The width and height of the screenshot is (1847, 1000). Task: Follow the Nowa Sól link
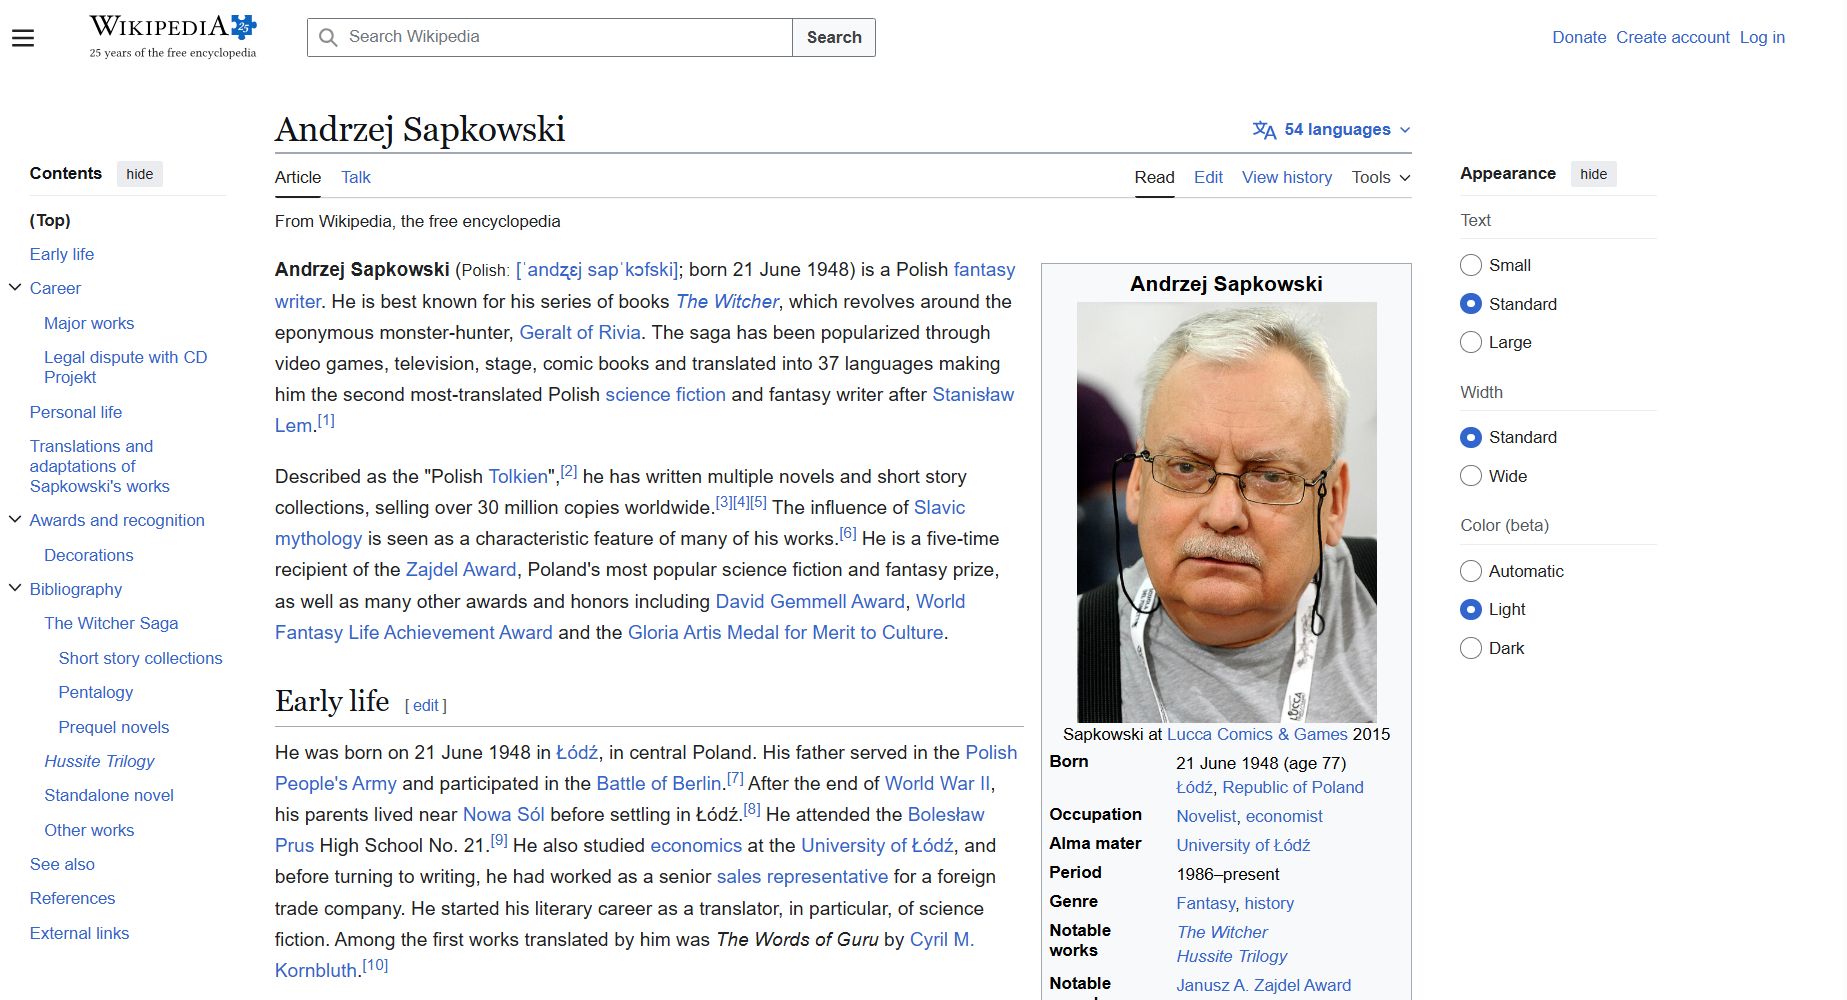(503, 814)
